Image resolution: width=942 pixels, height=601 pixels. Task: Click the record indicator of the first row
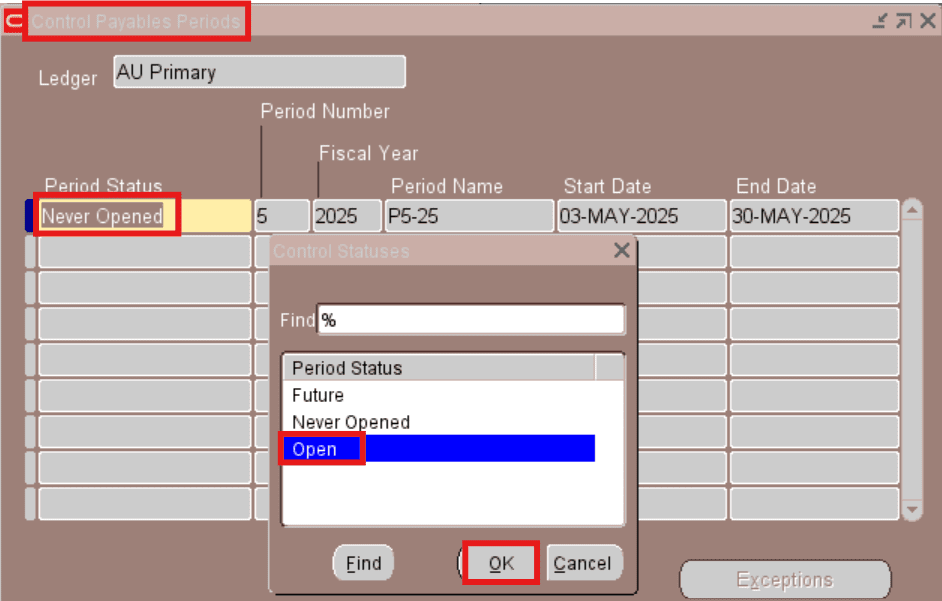coord(30,216)
